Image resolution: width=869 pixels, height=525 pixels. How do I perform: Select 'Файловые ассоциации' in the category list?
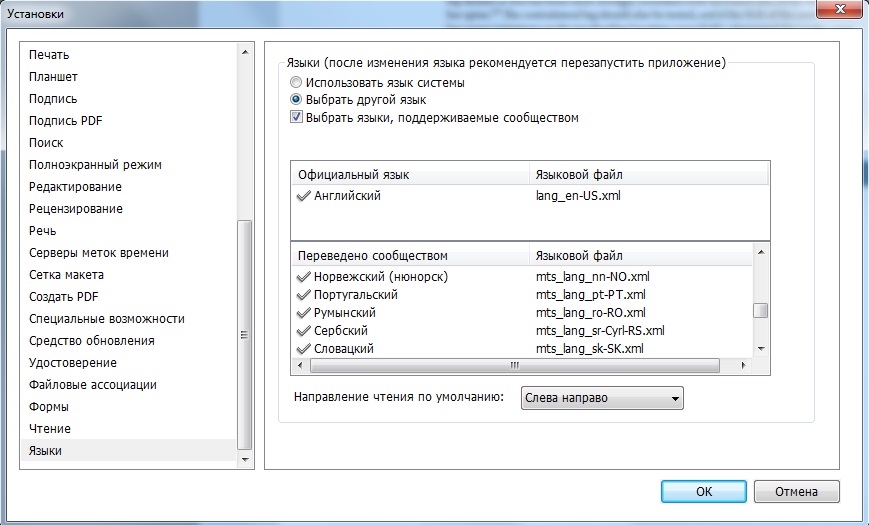pyautogui.click(x=93, y=385)
